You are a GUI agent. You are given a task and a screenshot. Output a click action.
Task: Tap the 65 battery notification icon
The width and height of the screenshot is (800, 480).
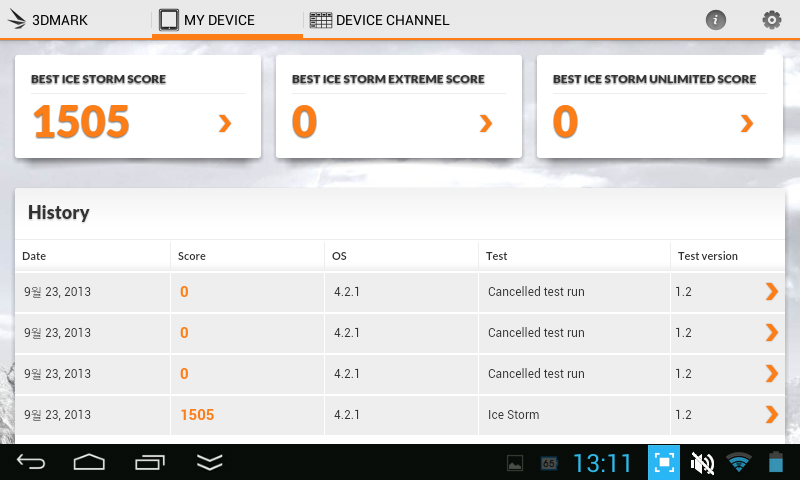[x=549, y=464]
